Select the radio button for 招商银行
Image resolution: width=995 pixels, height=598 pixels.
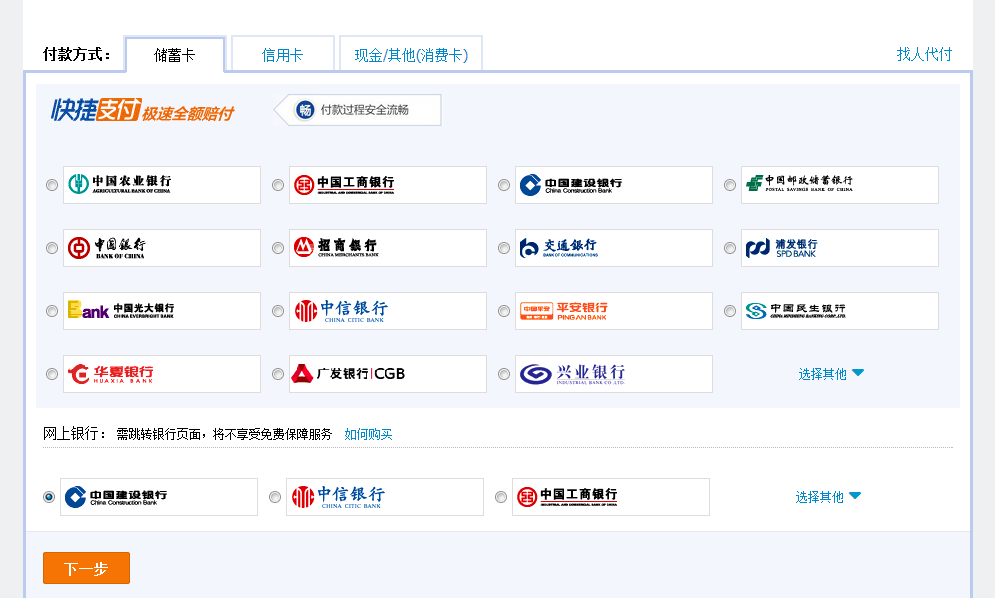click(x=278, y=248)
